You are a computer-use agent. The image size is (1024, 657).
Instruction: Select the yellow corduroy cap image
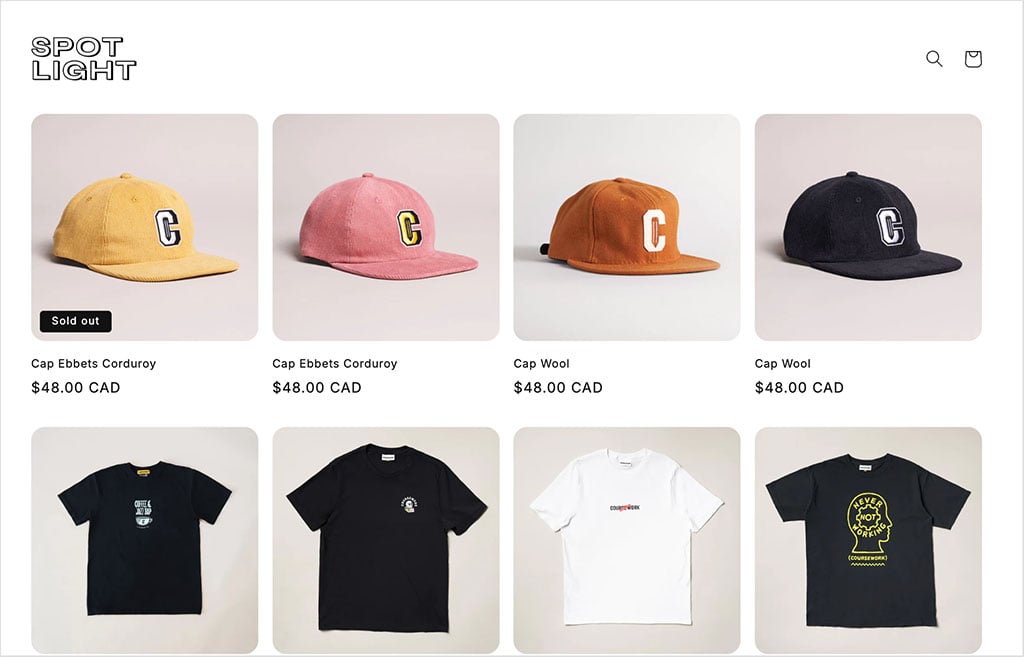[x=144, y=227]
